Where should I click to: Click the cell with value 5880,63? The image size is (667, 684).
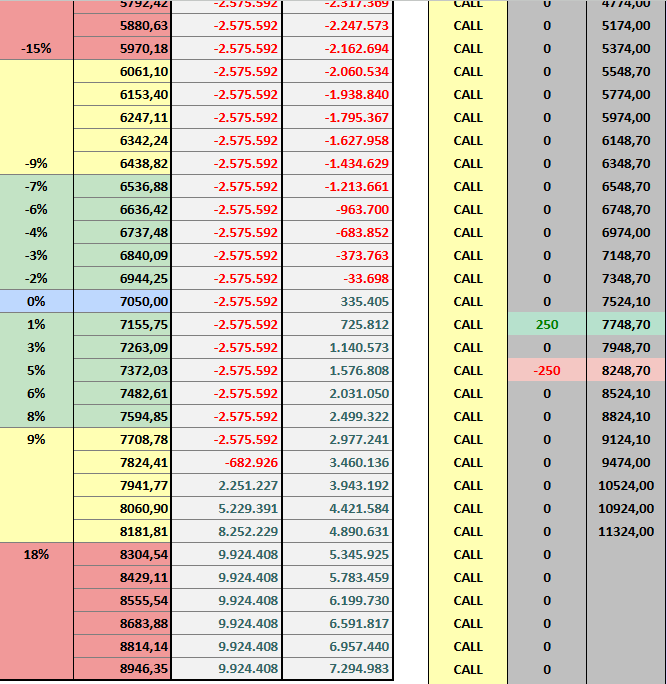(122, 26)
